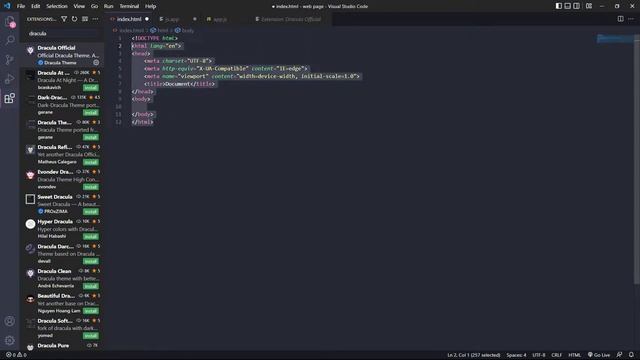Open the Selection menu
640x360 pixels.
(x=57, y=6)
